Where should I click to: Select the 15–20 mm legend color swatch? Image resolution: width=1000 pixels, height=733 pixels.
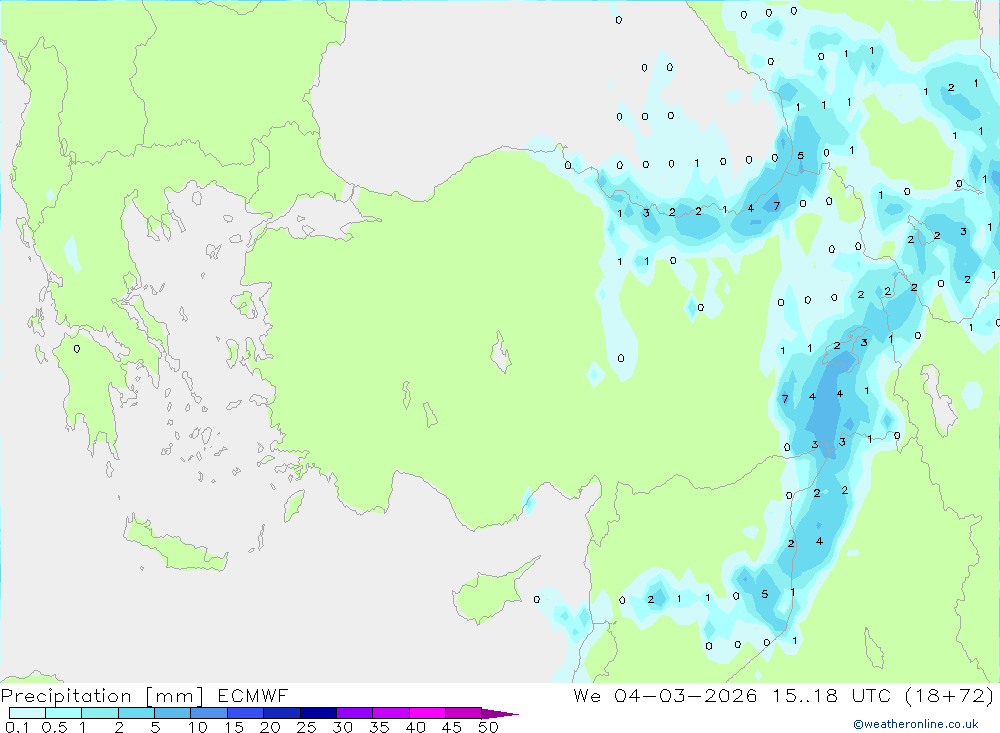coord(246,713)
